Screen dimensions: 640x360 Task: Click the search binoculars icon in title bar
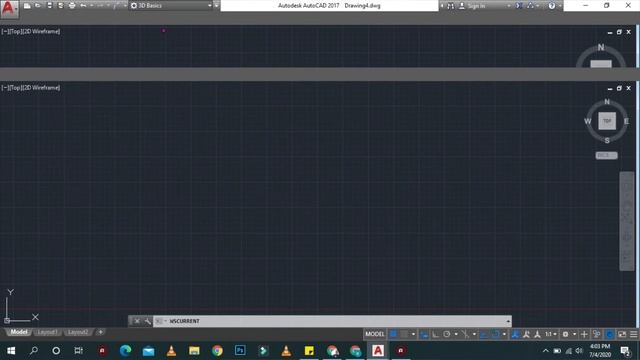451,6
